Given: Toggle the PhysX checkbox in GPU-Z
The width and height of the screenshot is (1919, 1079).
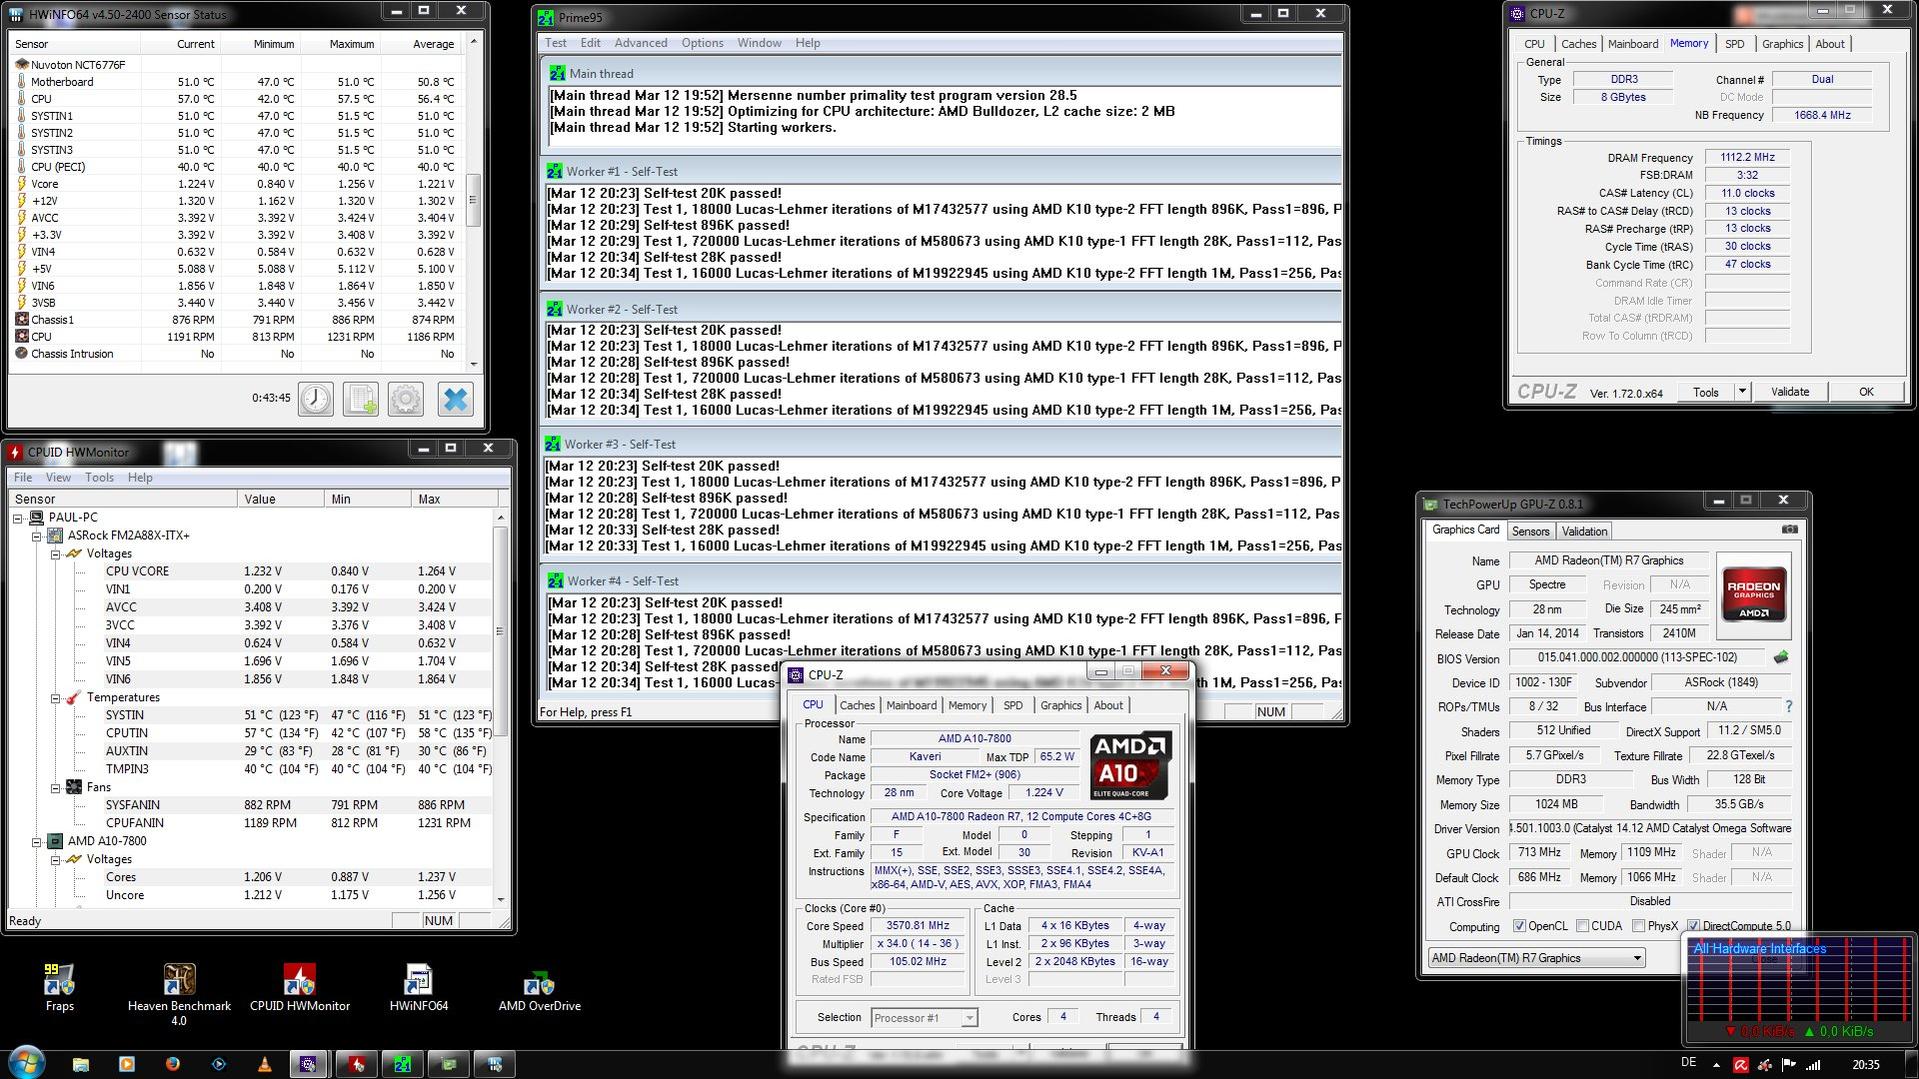Looking at the screenshot, I should 1638,926.
